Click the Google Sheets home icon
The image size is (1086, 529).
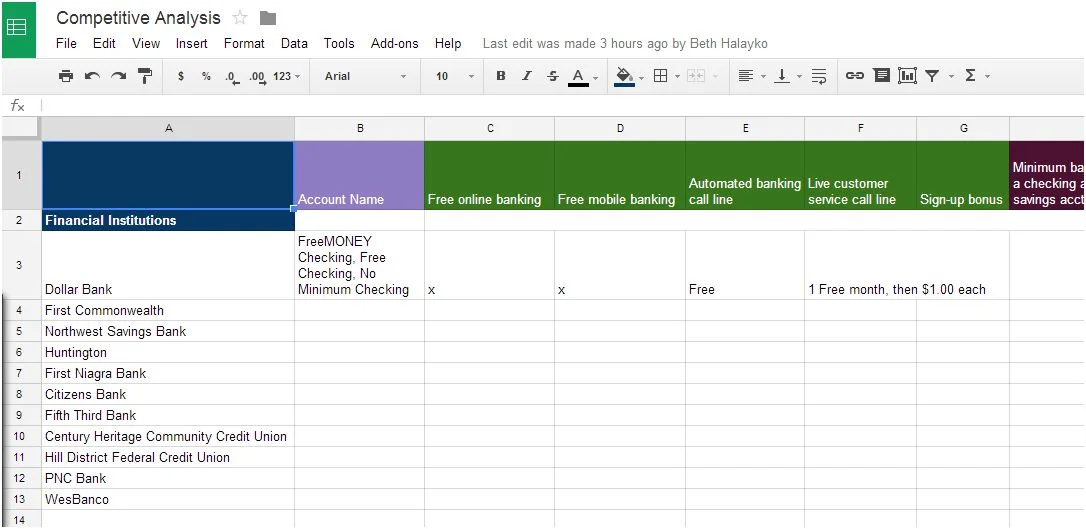17,28
